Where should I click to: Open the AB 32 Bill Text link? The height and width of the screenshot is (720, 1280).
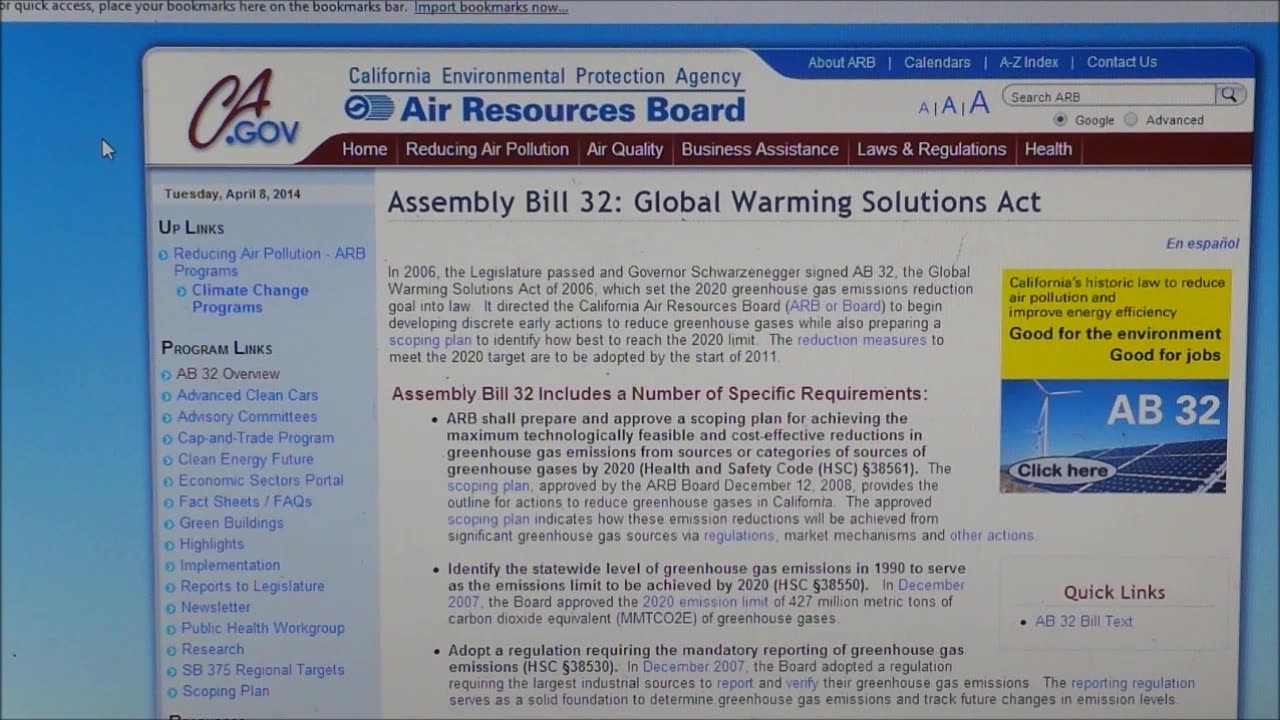coord(1084,621)
